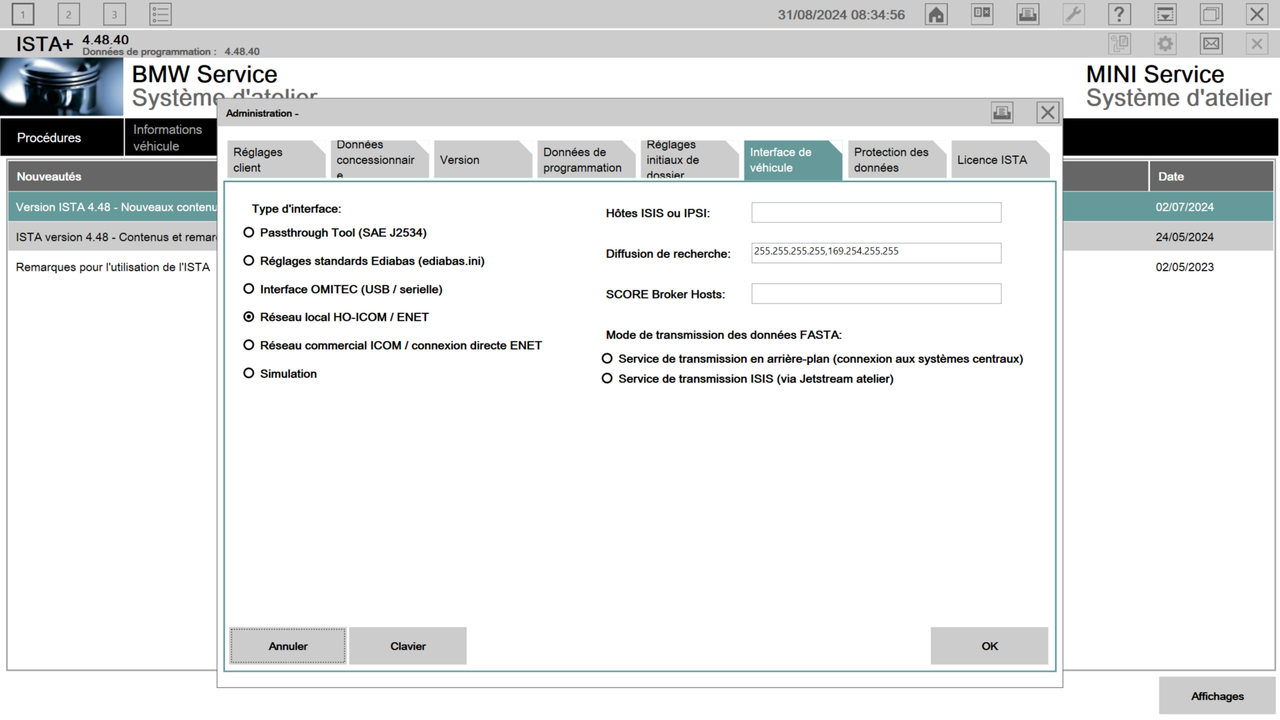Select Interface OMITEC (USB / serielle)

pyautogui.click(x=249, y=288)
